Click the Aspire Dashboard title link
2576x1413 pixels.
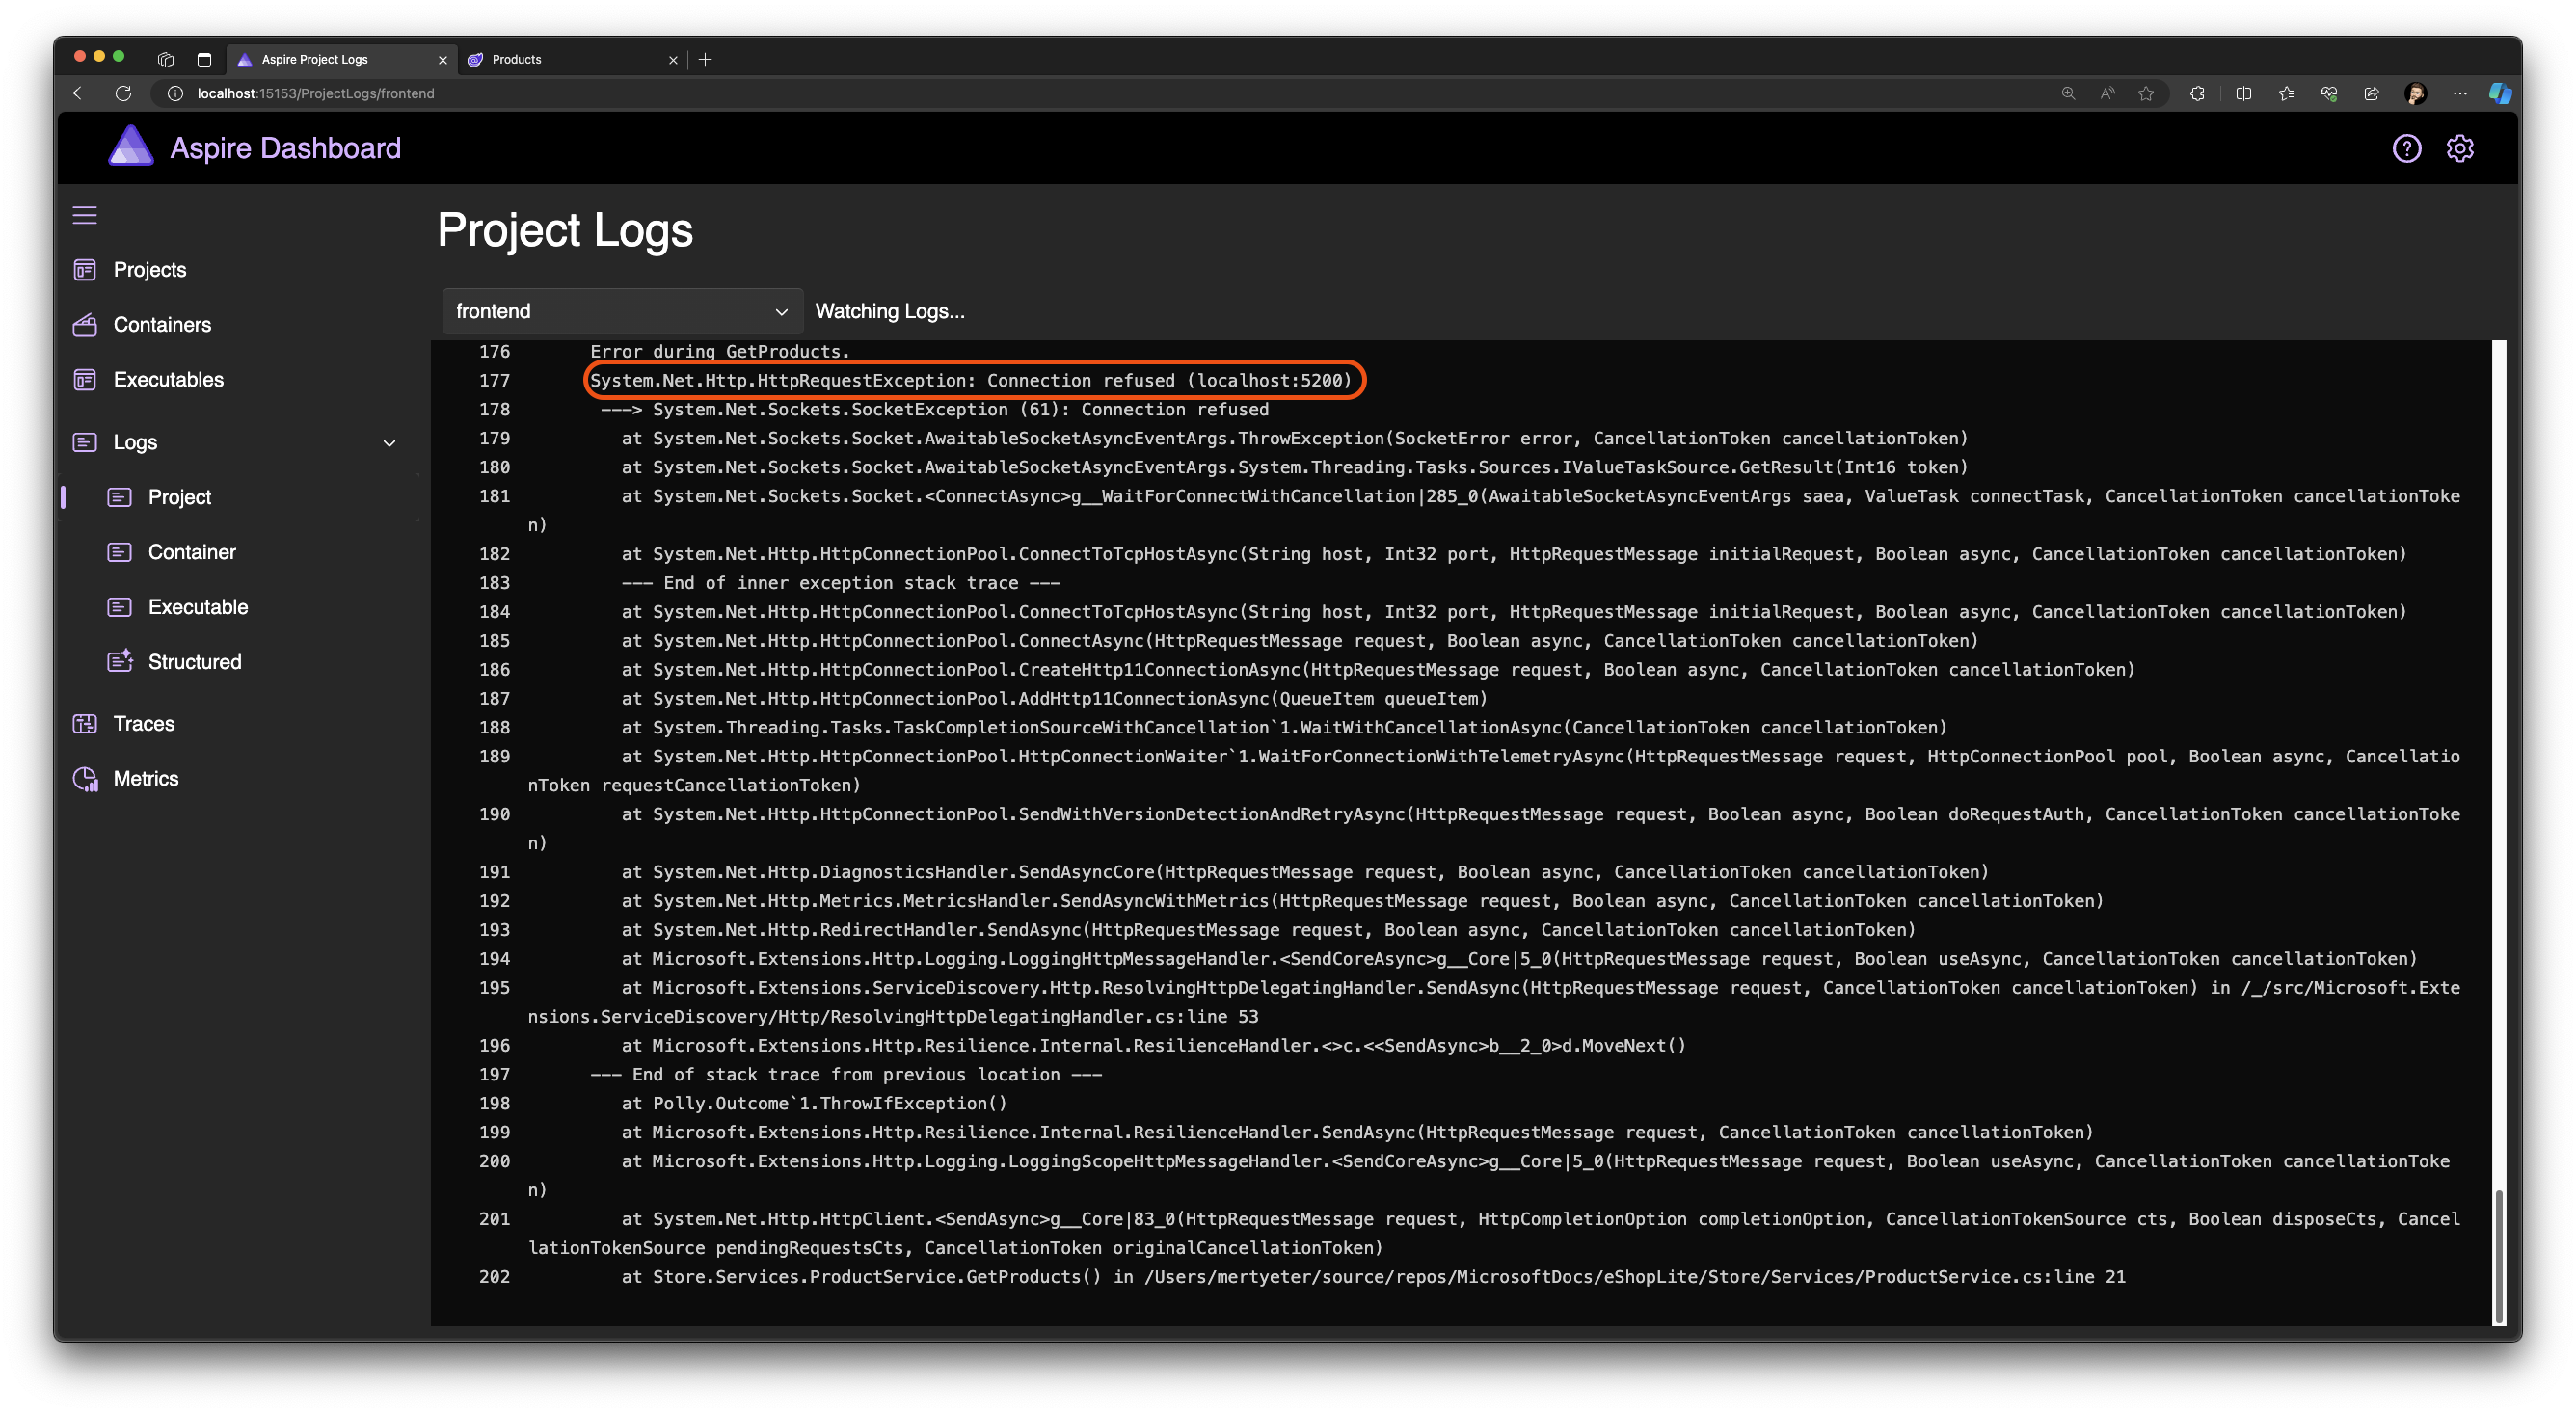click(285, 148)
